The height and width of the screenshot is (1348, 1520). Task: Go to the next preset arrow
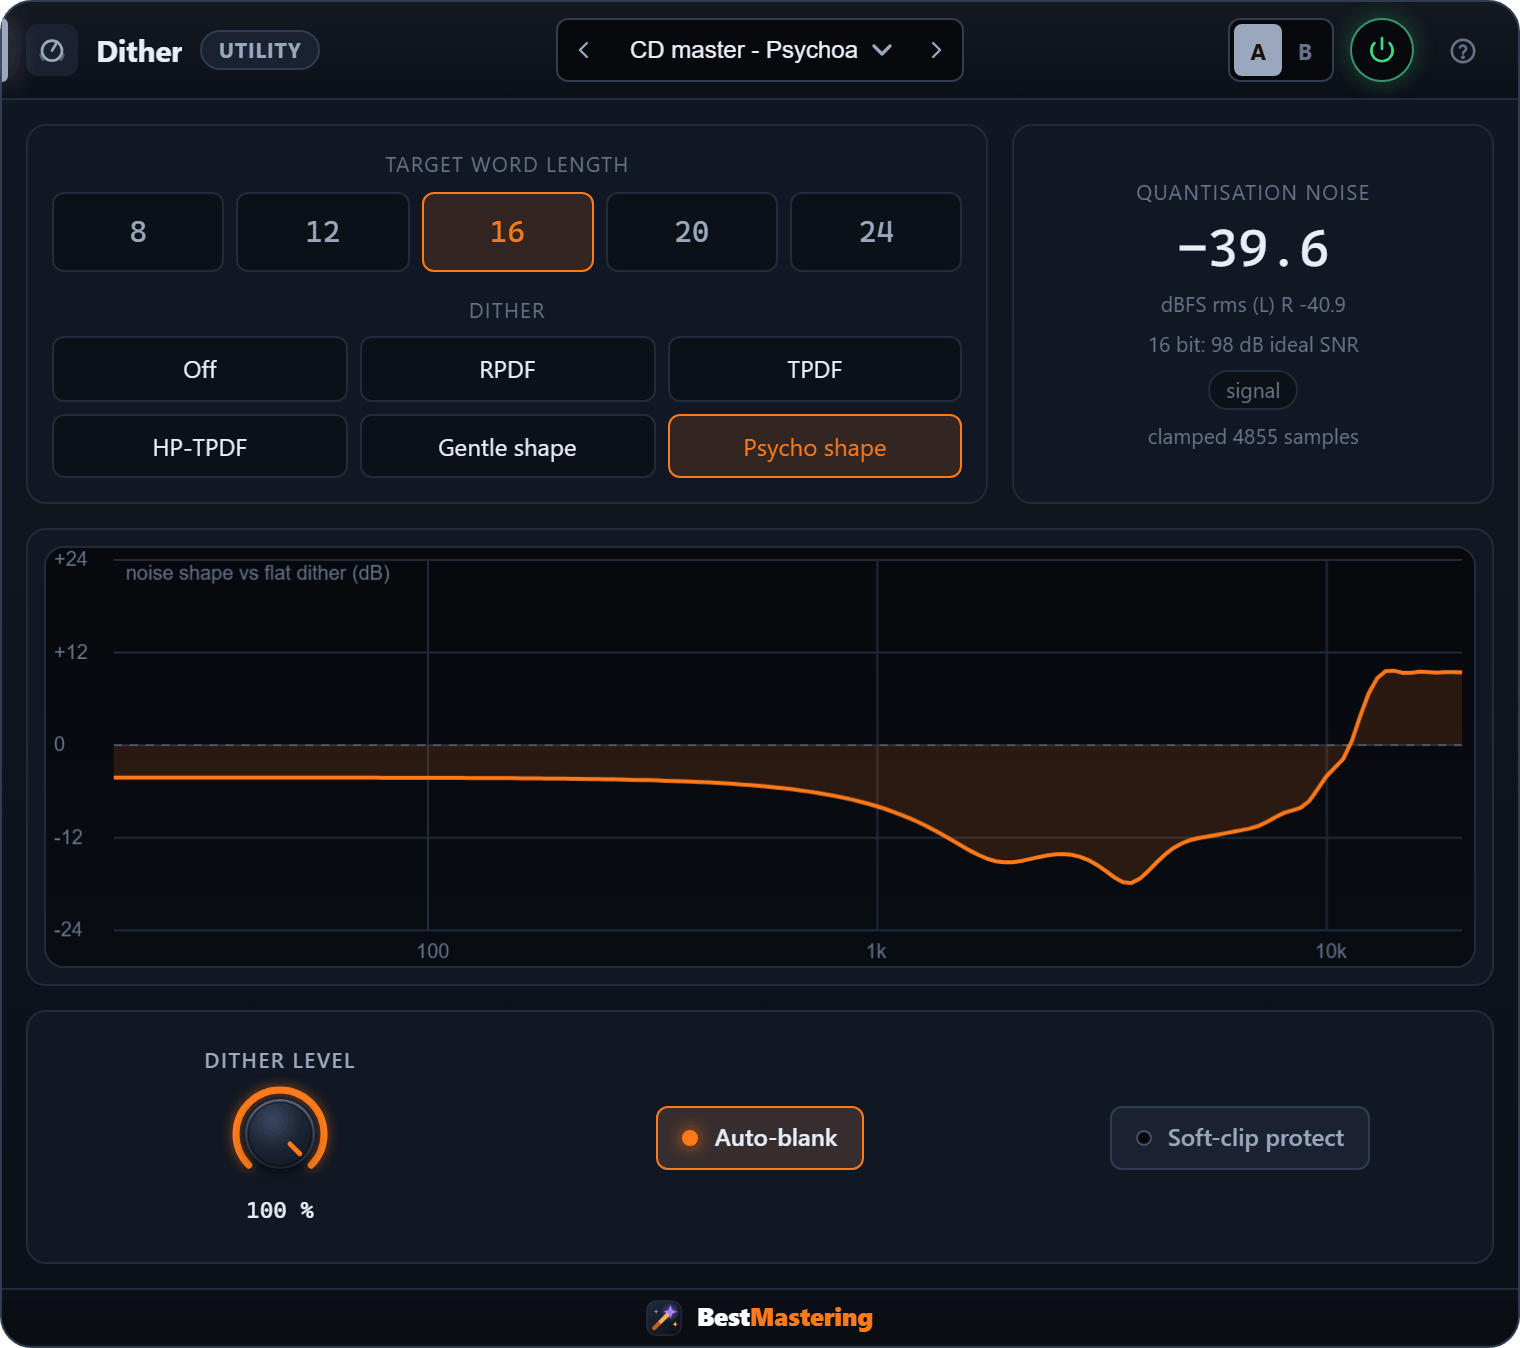pos(936,50)
